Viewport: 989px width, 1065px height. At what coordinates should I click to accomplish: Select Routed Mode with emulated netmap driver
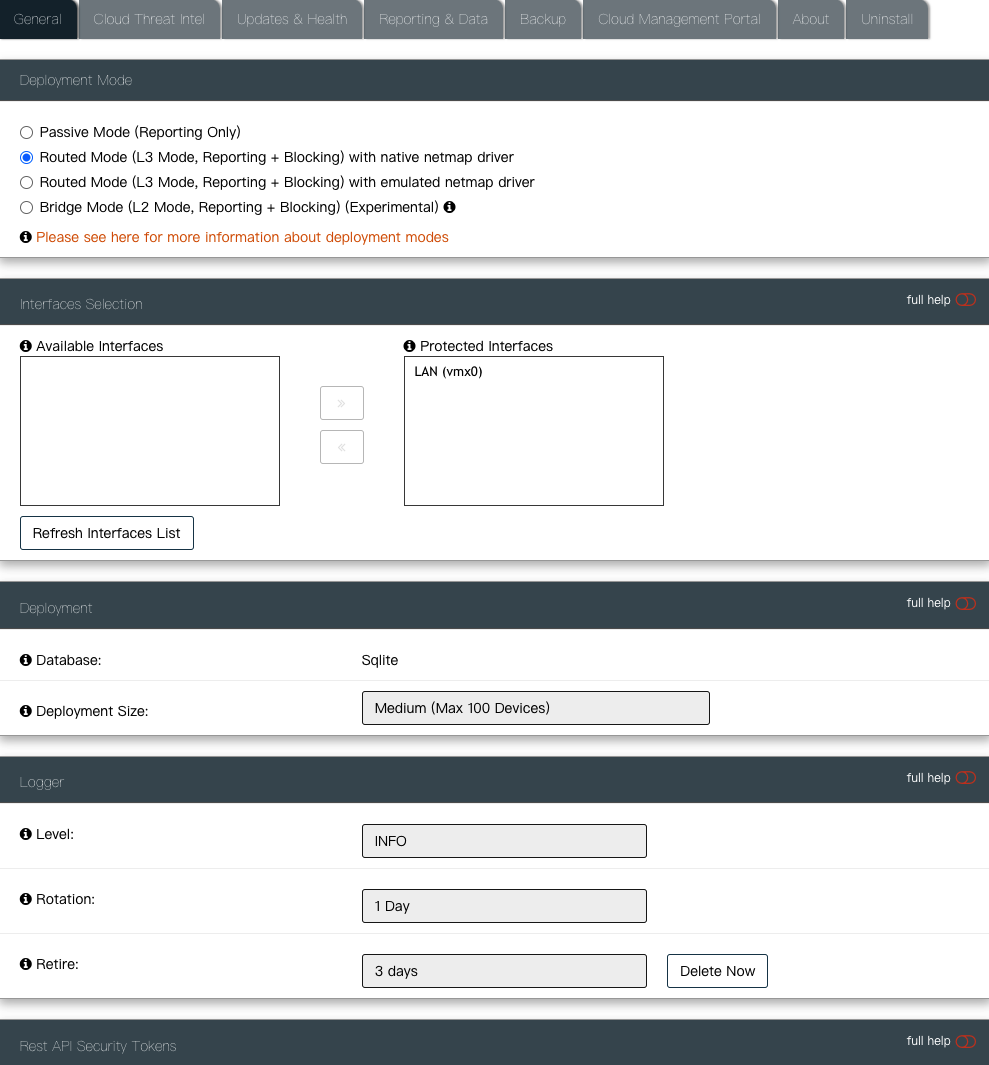click(x=27, y=182)
